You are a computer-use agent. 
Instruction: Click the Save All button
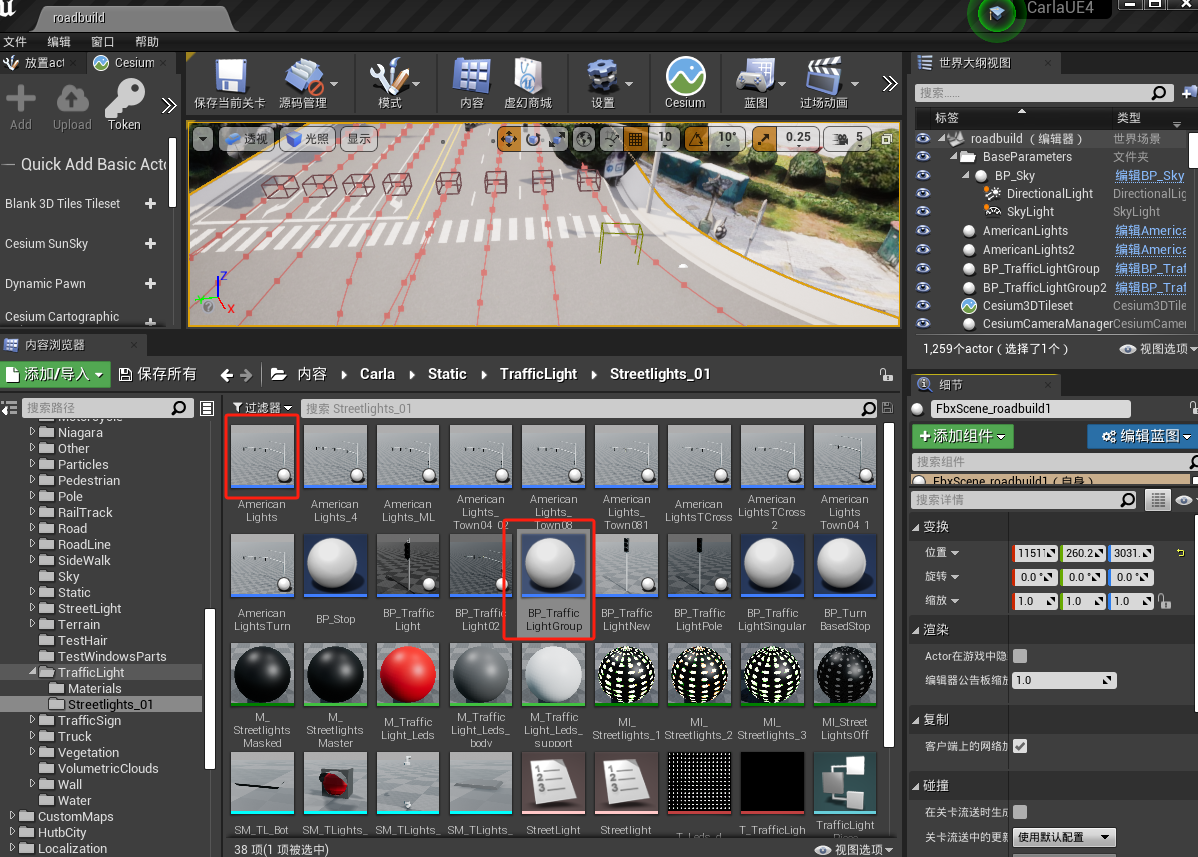[x=157, y=374]
